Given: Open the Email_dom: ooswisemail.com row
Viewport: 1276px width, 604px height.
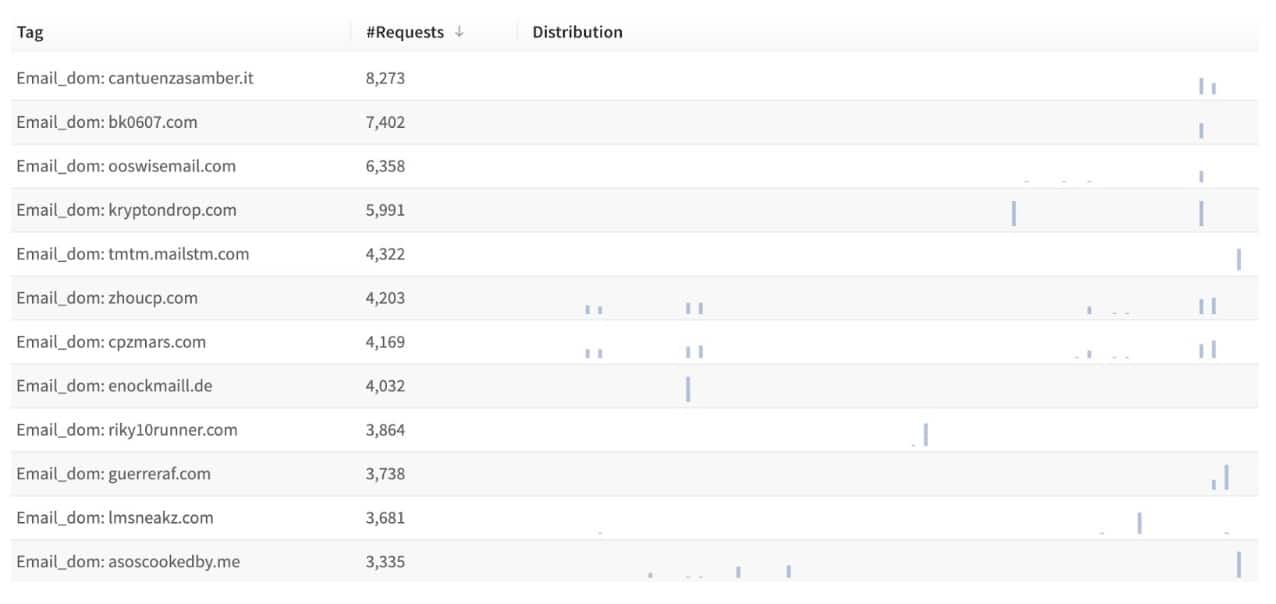Looking at the screenshot, I should [x=126, y=166].
